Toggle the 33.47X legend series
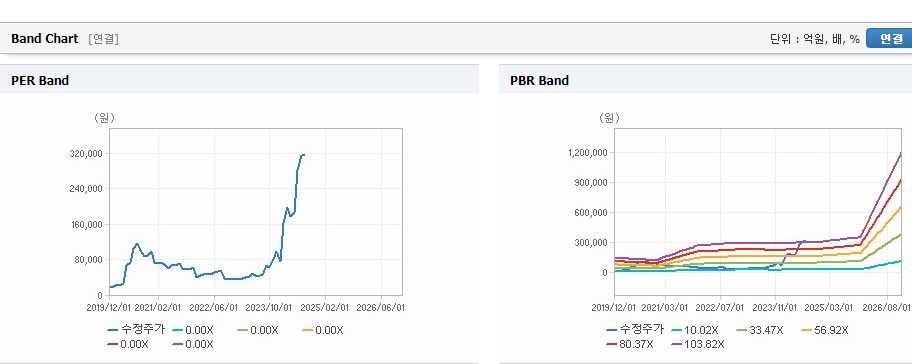 click(759, 330)
